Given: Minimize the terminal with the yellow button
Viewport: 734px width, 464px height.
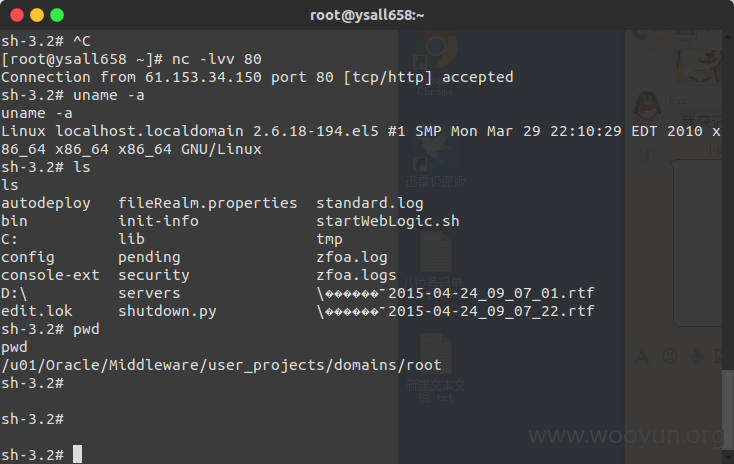Looking at the screenshot, I should point(37,15).
